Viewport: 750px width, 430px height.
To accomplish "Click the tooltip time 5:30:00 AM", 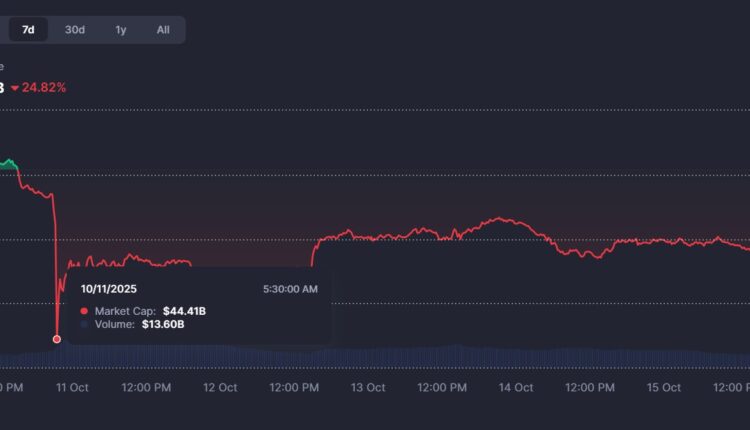I will [x=290, y=289].
